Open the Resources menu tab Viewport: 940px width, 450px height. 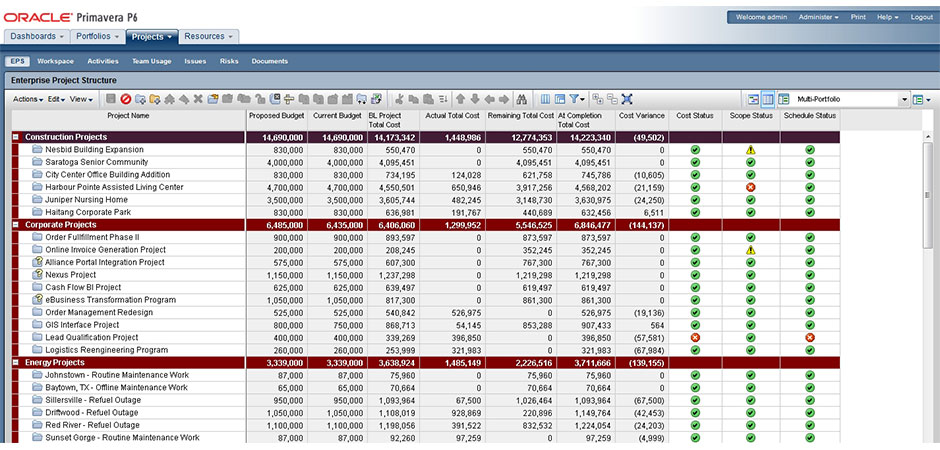coord(209,36)
